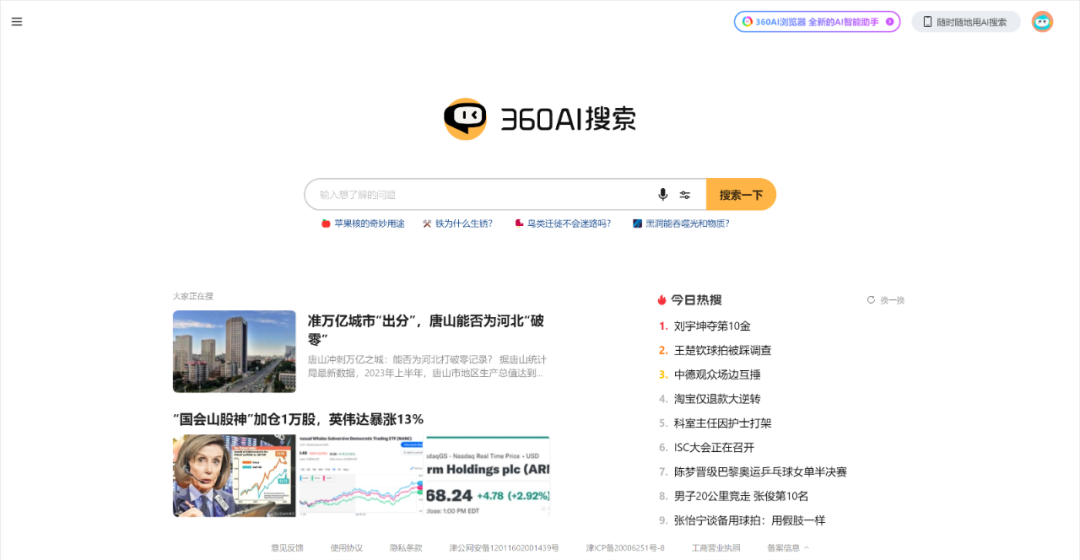Open hot search ISC大会正在召开

(x=714, y=448)
